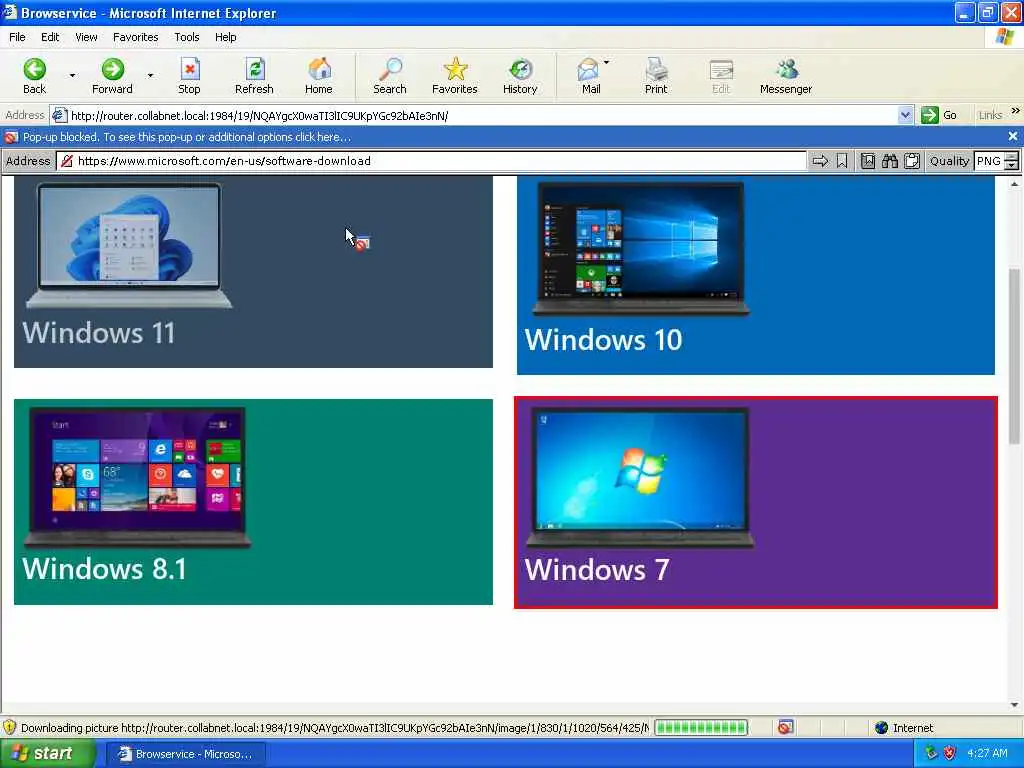Open the Forward history dropdown arrow
The width and height of the screenshot is (1024, 768).
(x=150, y=76)
